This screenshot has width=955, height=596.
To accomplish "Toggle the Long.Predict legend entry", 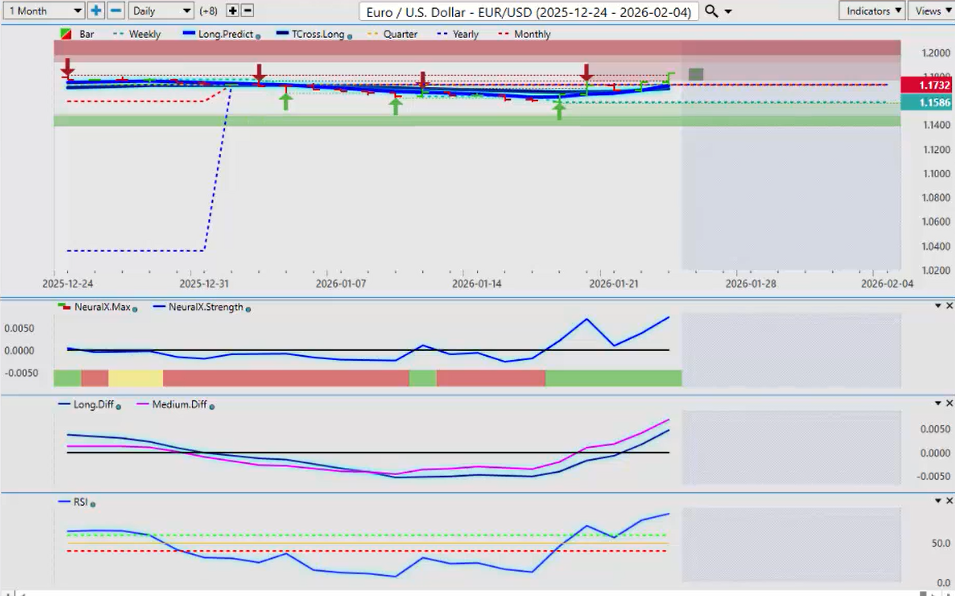I will [224, 34].
